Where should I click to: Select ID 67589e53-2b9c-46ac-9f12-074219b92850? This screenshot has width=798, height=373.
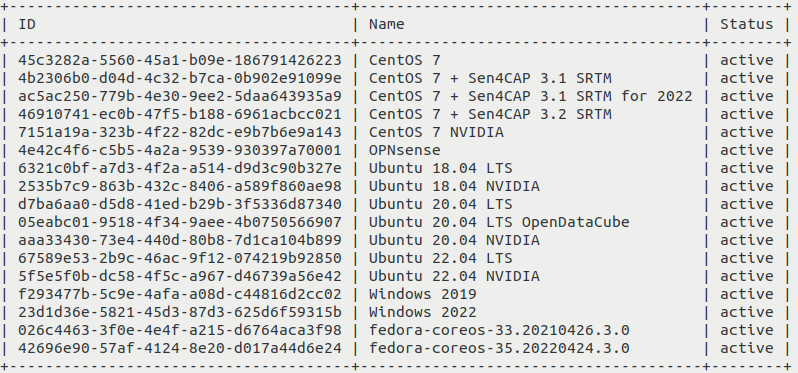coord(180,258)
